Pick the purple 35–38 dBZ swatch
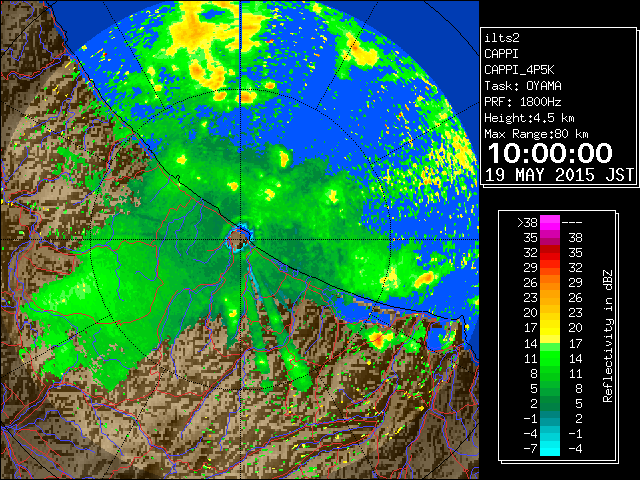This screenshot has width=640, height=480. click(550, 238)
